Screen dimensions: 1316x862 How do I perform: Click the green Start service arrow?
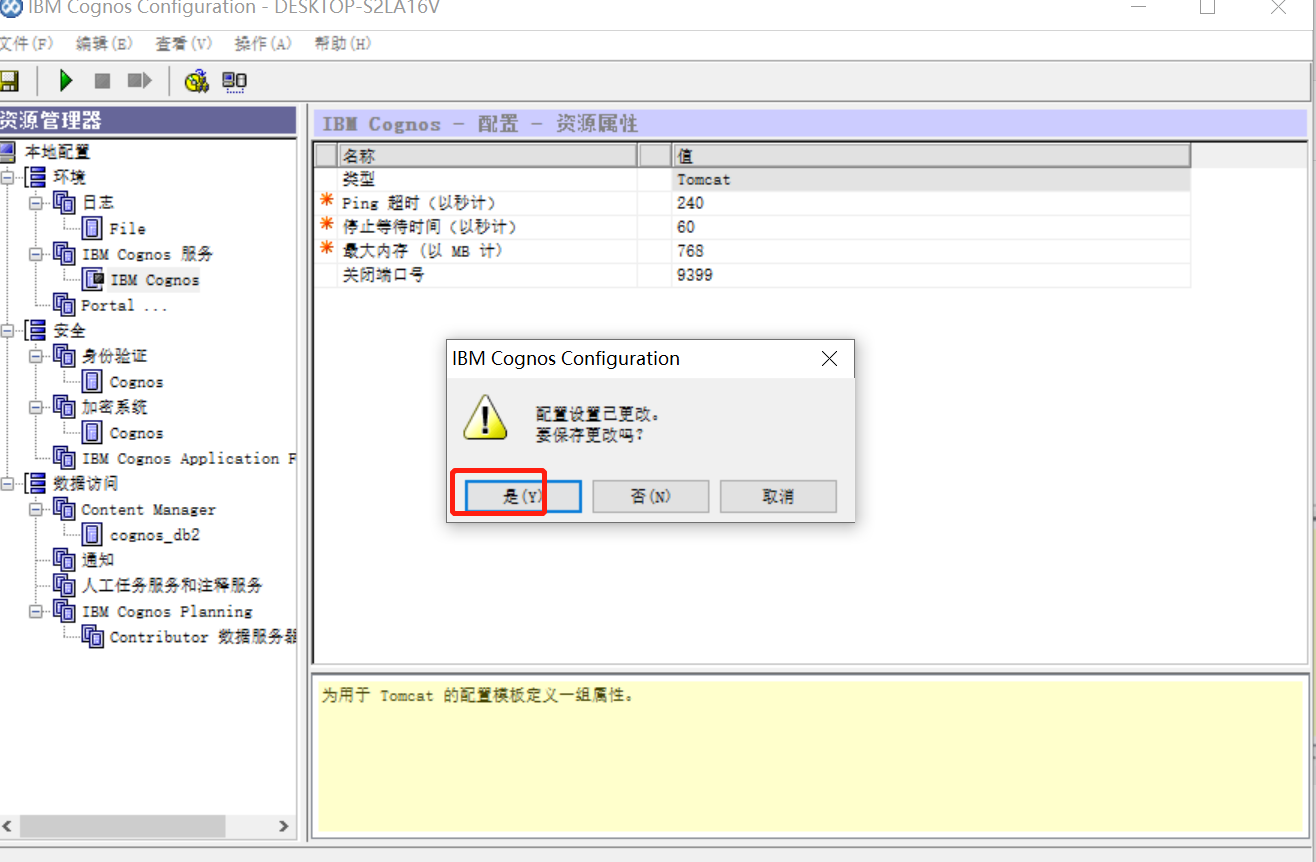66,81
